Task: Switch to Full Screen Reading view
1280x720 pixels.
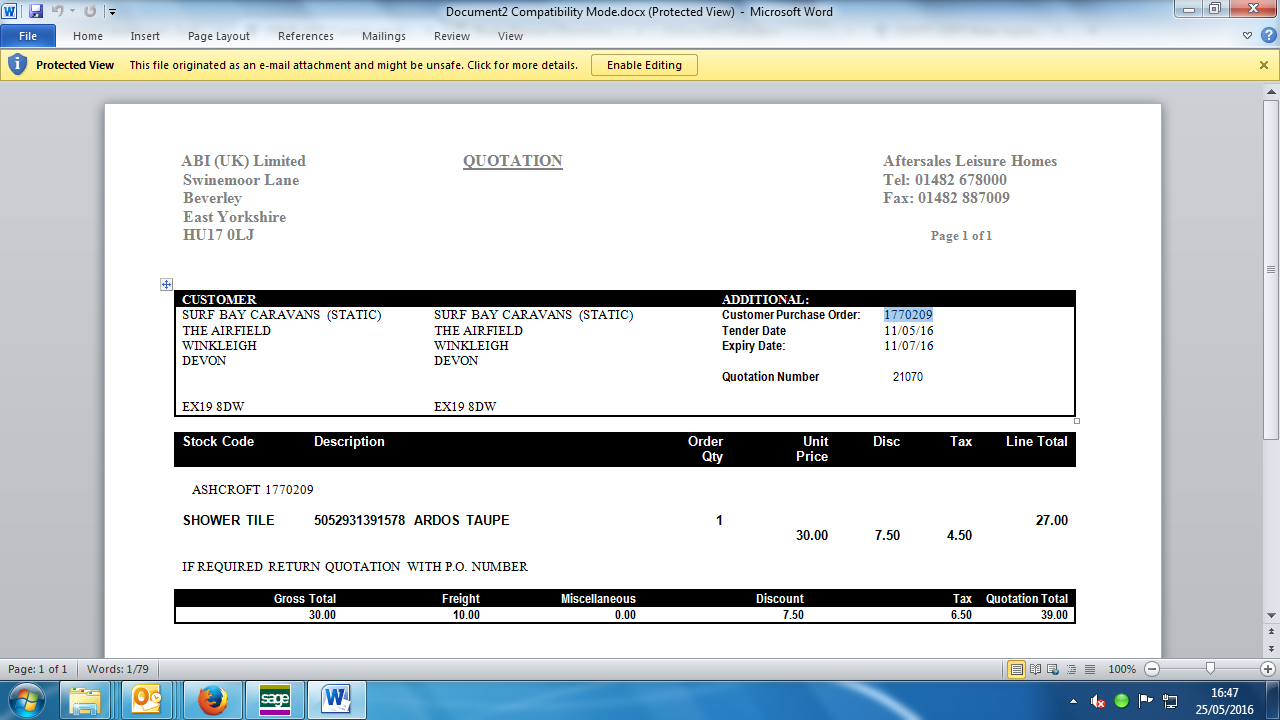Action: 1034,669
